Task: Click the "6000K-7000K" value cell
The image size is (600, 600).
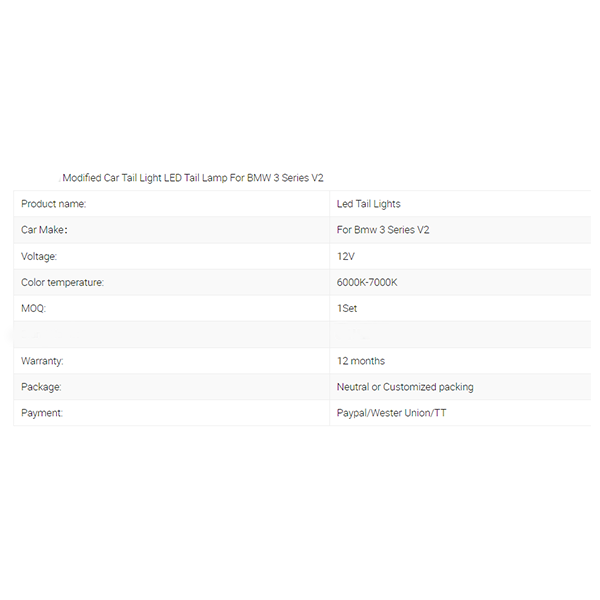Action: click(367, 283)
